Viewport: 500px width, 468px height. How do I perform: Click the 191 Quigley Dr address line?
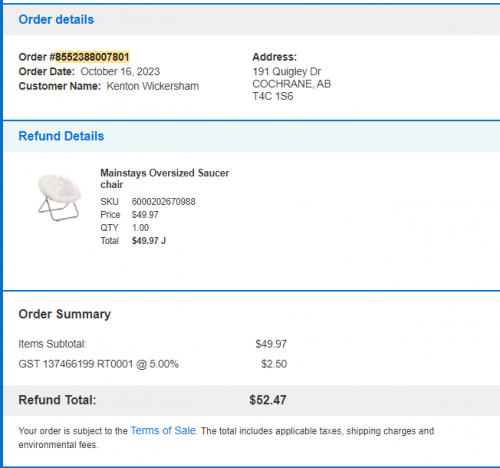286,71
